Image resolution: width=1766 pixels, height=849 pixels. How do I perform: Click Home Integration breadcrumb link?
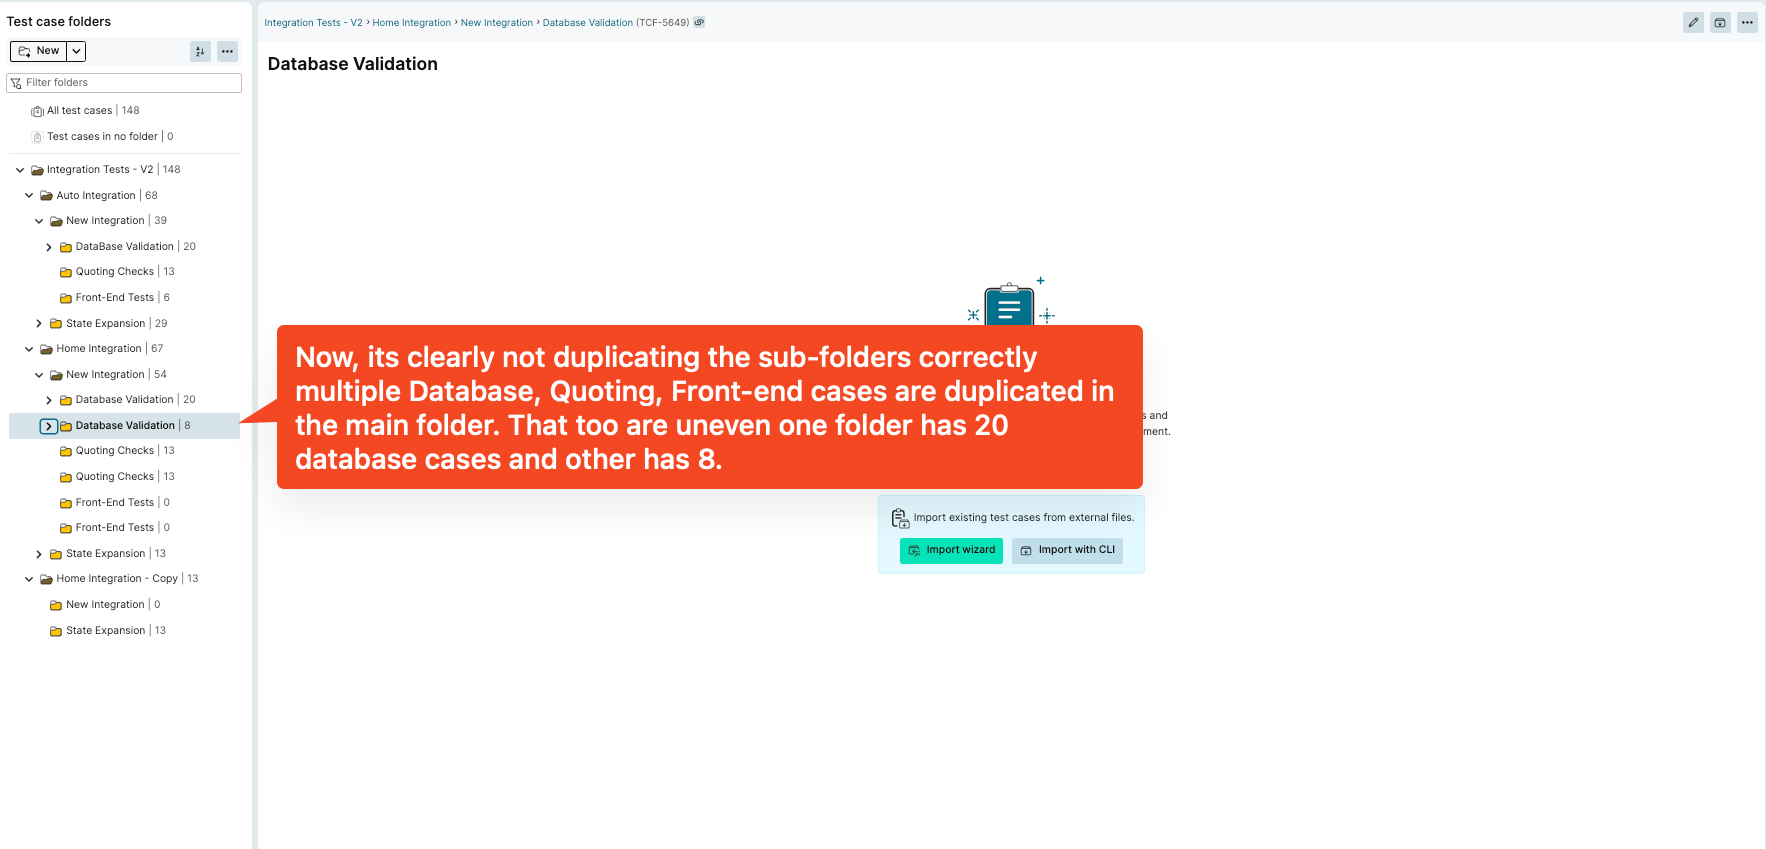[x=412, y=23]
